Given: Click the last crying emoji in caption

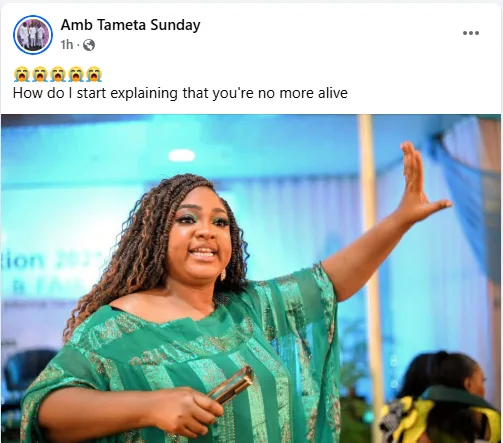Looking at the screenshot, I should pyautogui.click(x=94, y=74).
